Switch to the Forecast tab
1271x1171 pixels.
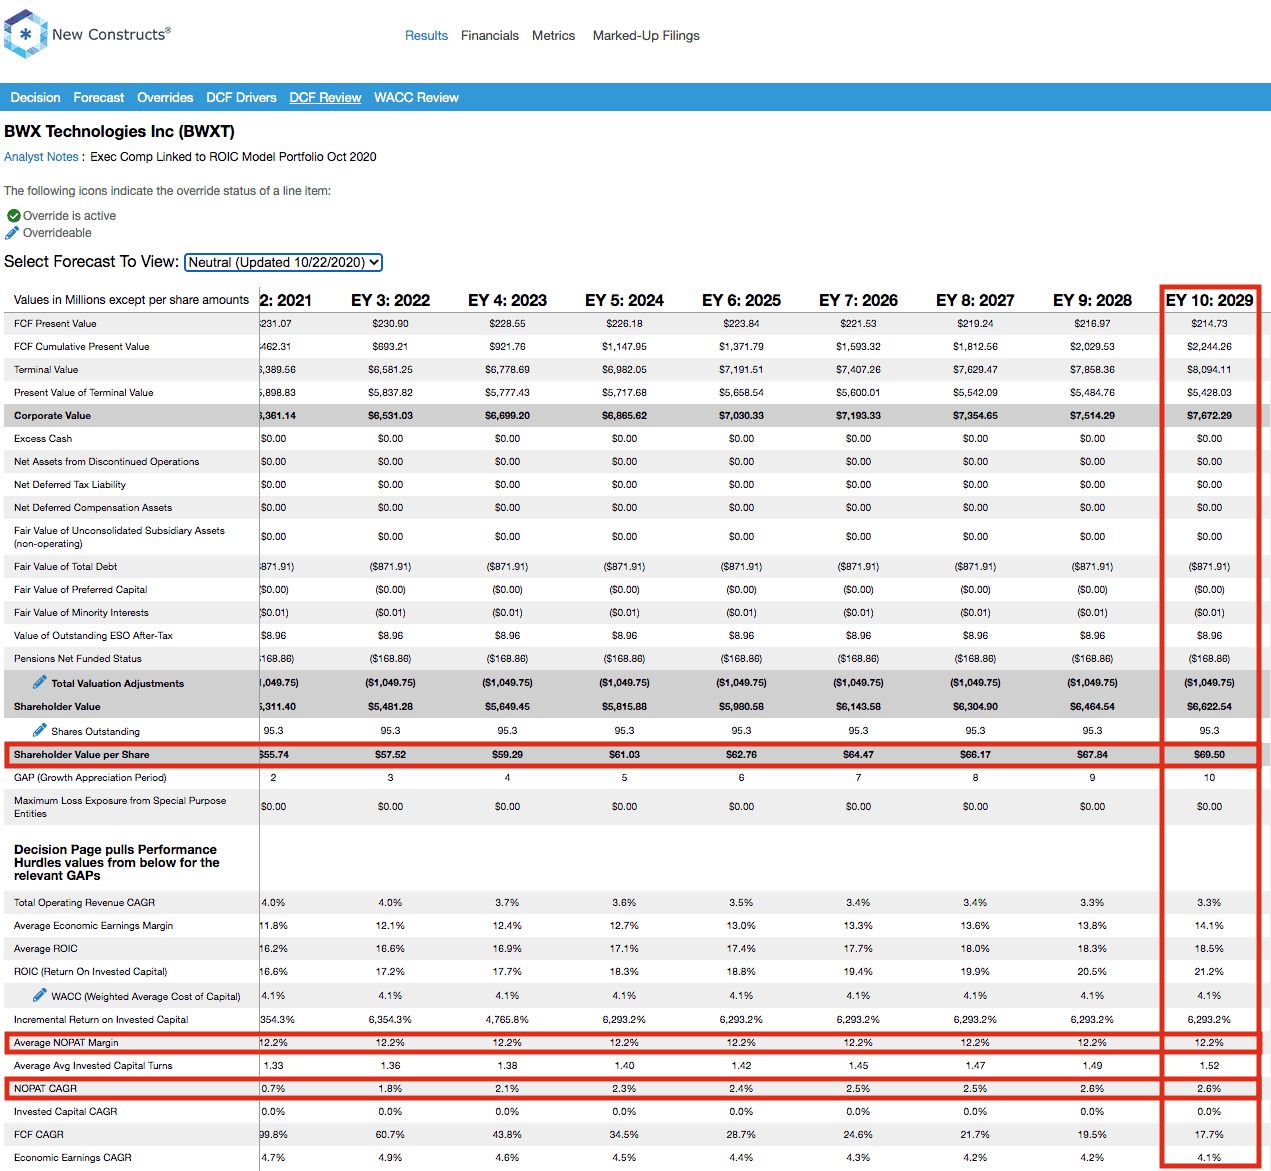click(x=99, y=97)
